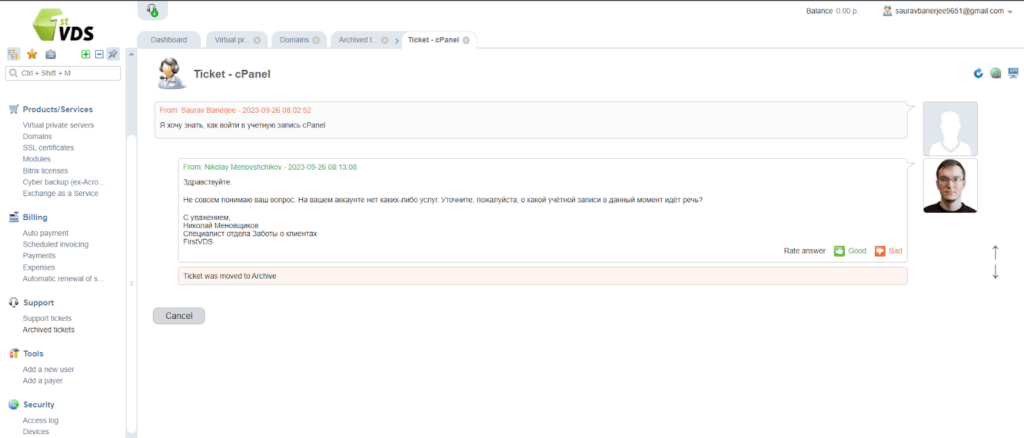This screenshot has height=438, width=1024.
Task: Open the briefcase menu icon
Action: (x=50, y=54)
